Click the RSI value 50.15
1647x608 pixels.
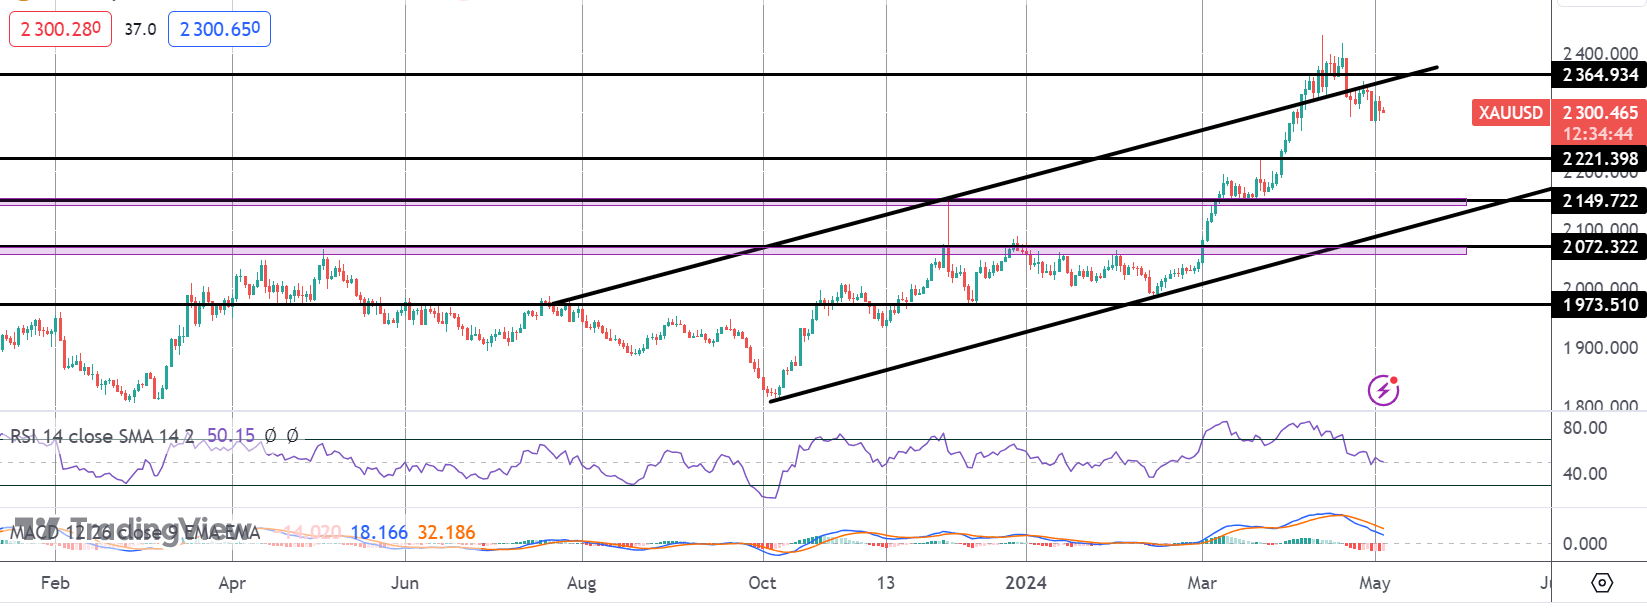tap(231, 436)
